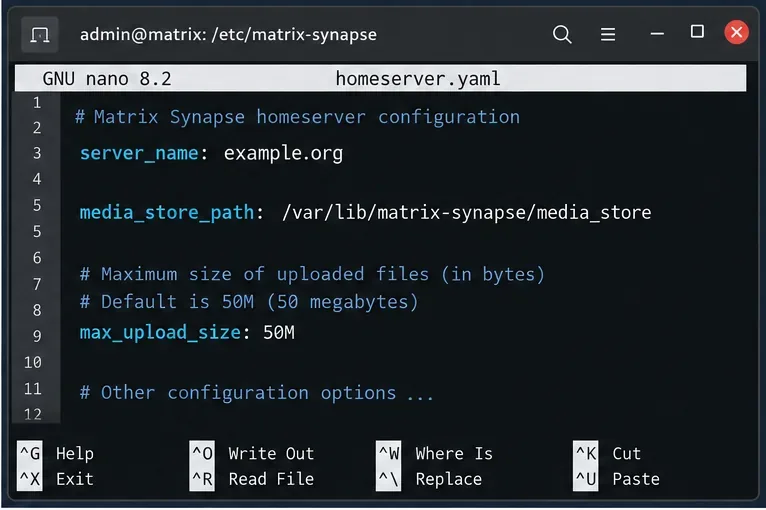Screen dimensions: 766x510
Task: Click the ^W Where Is shortcut key
Action: 389,453
